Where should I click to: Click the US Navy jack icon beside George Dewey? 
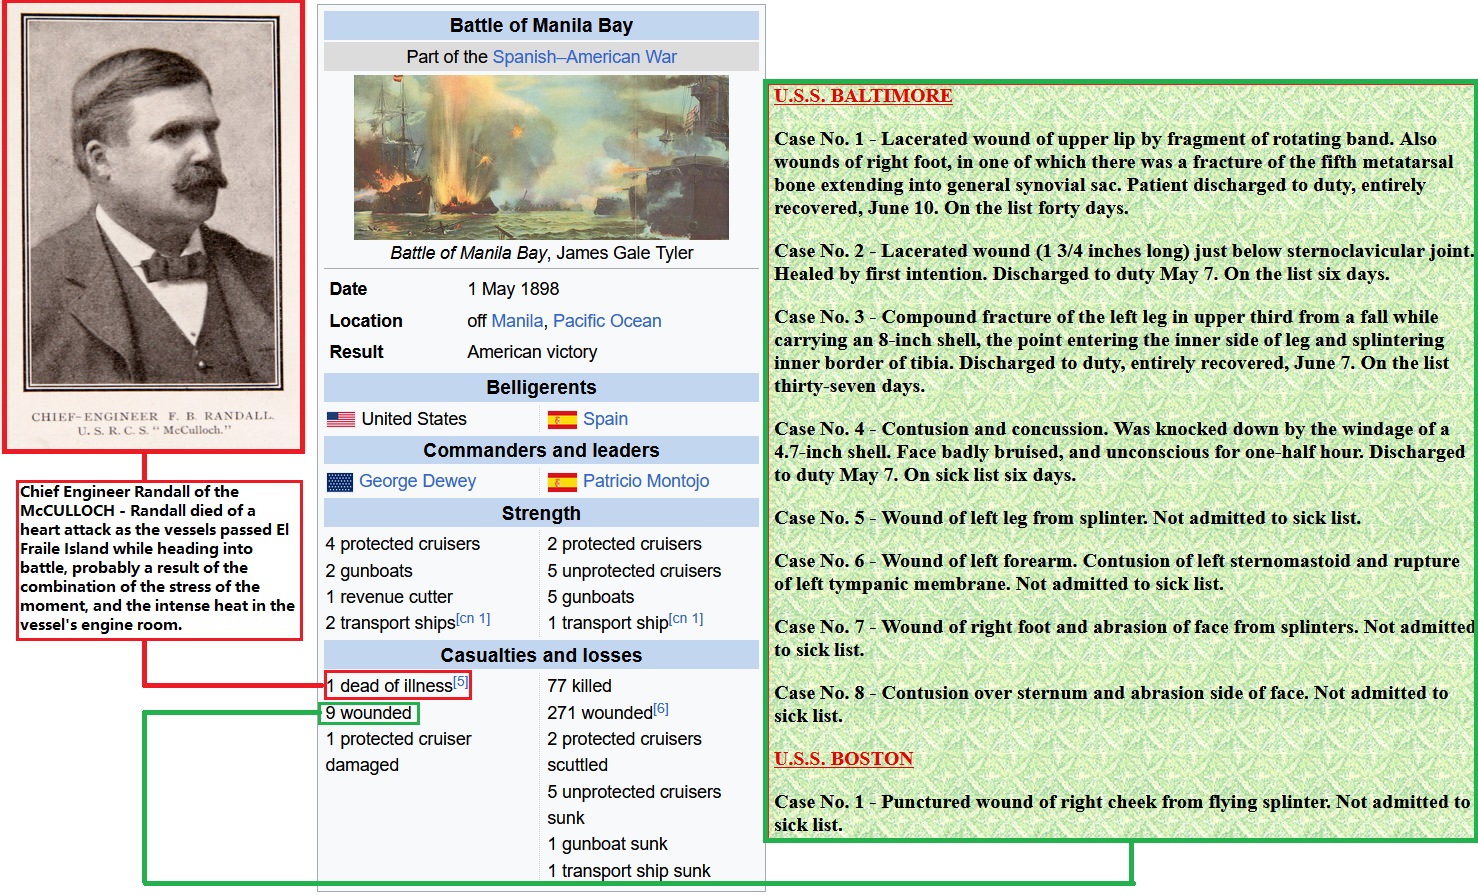[x=340, y=482]
